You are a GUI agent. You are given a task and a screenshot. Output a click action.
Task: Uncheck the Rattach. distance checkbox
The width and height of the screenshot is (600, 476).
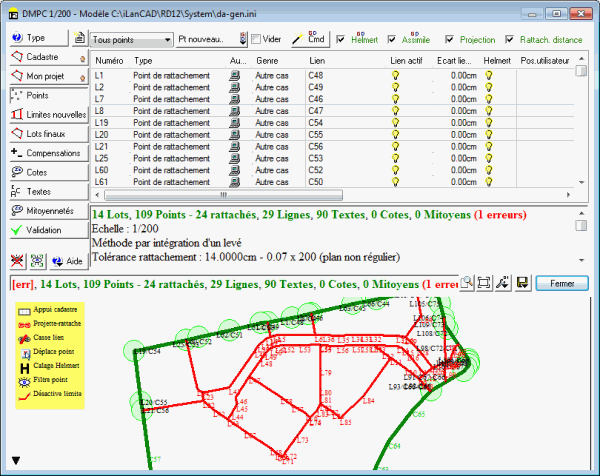[511, 40]
